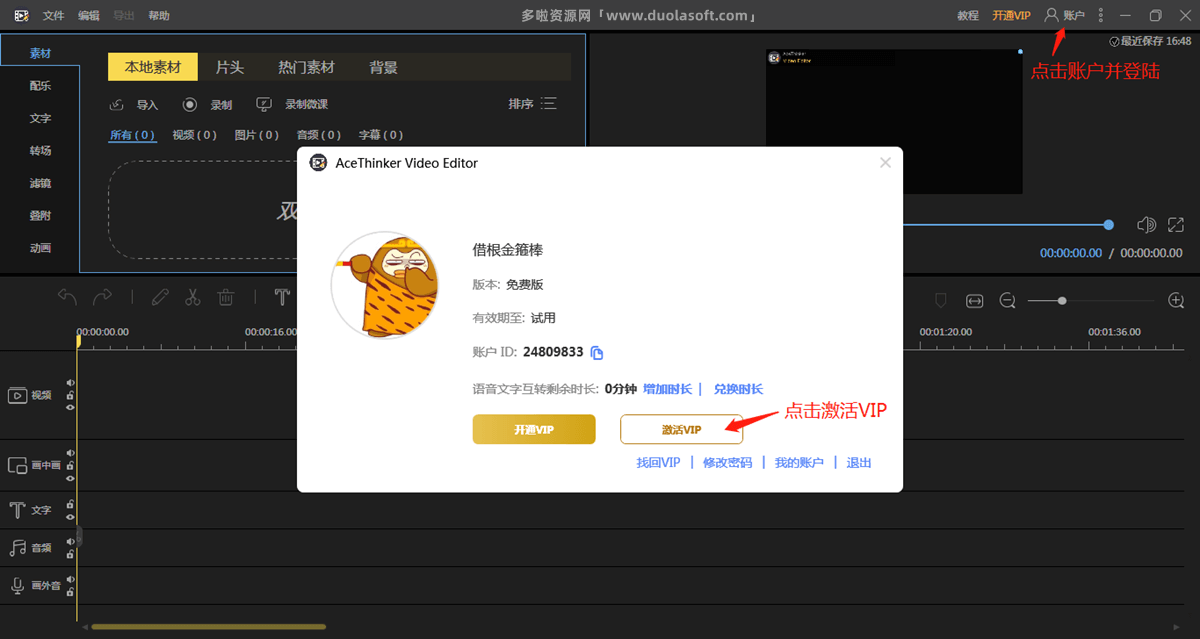Hide the 画中画 track with eye icon
The image size is (1200, 639).
(70, 478)
